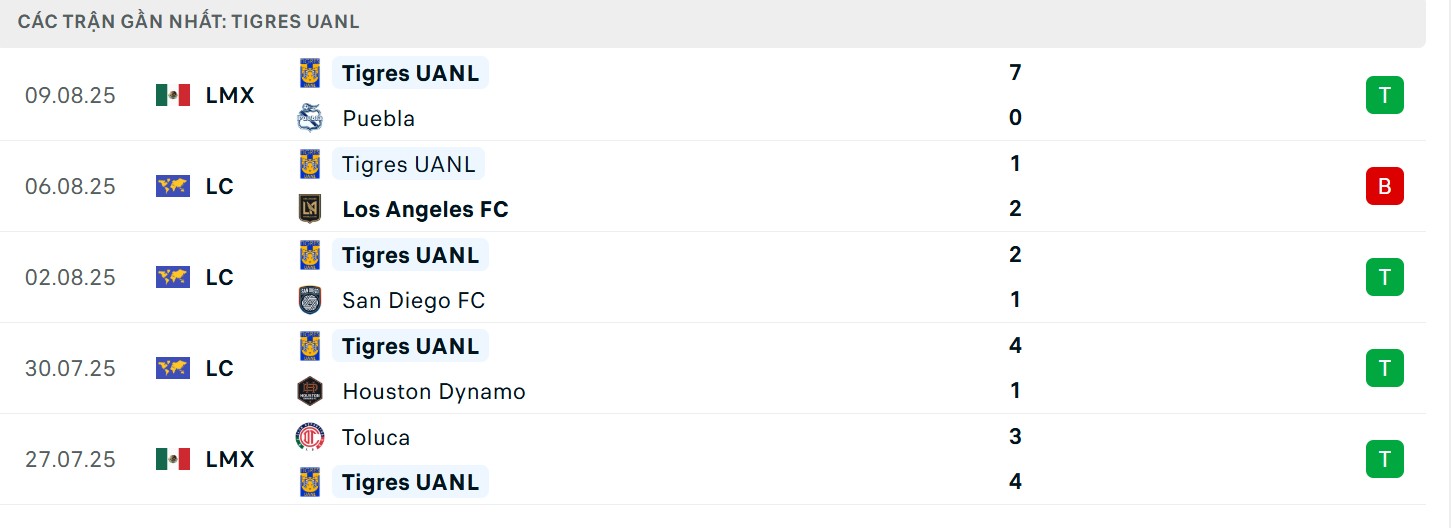1451x528 pixels.
Task: Click the Tigres UANL crest in the Puebla match
Action: [310, 73]
